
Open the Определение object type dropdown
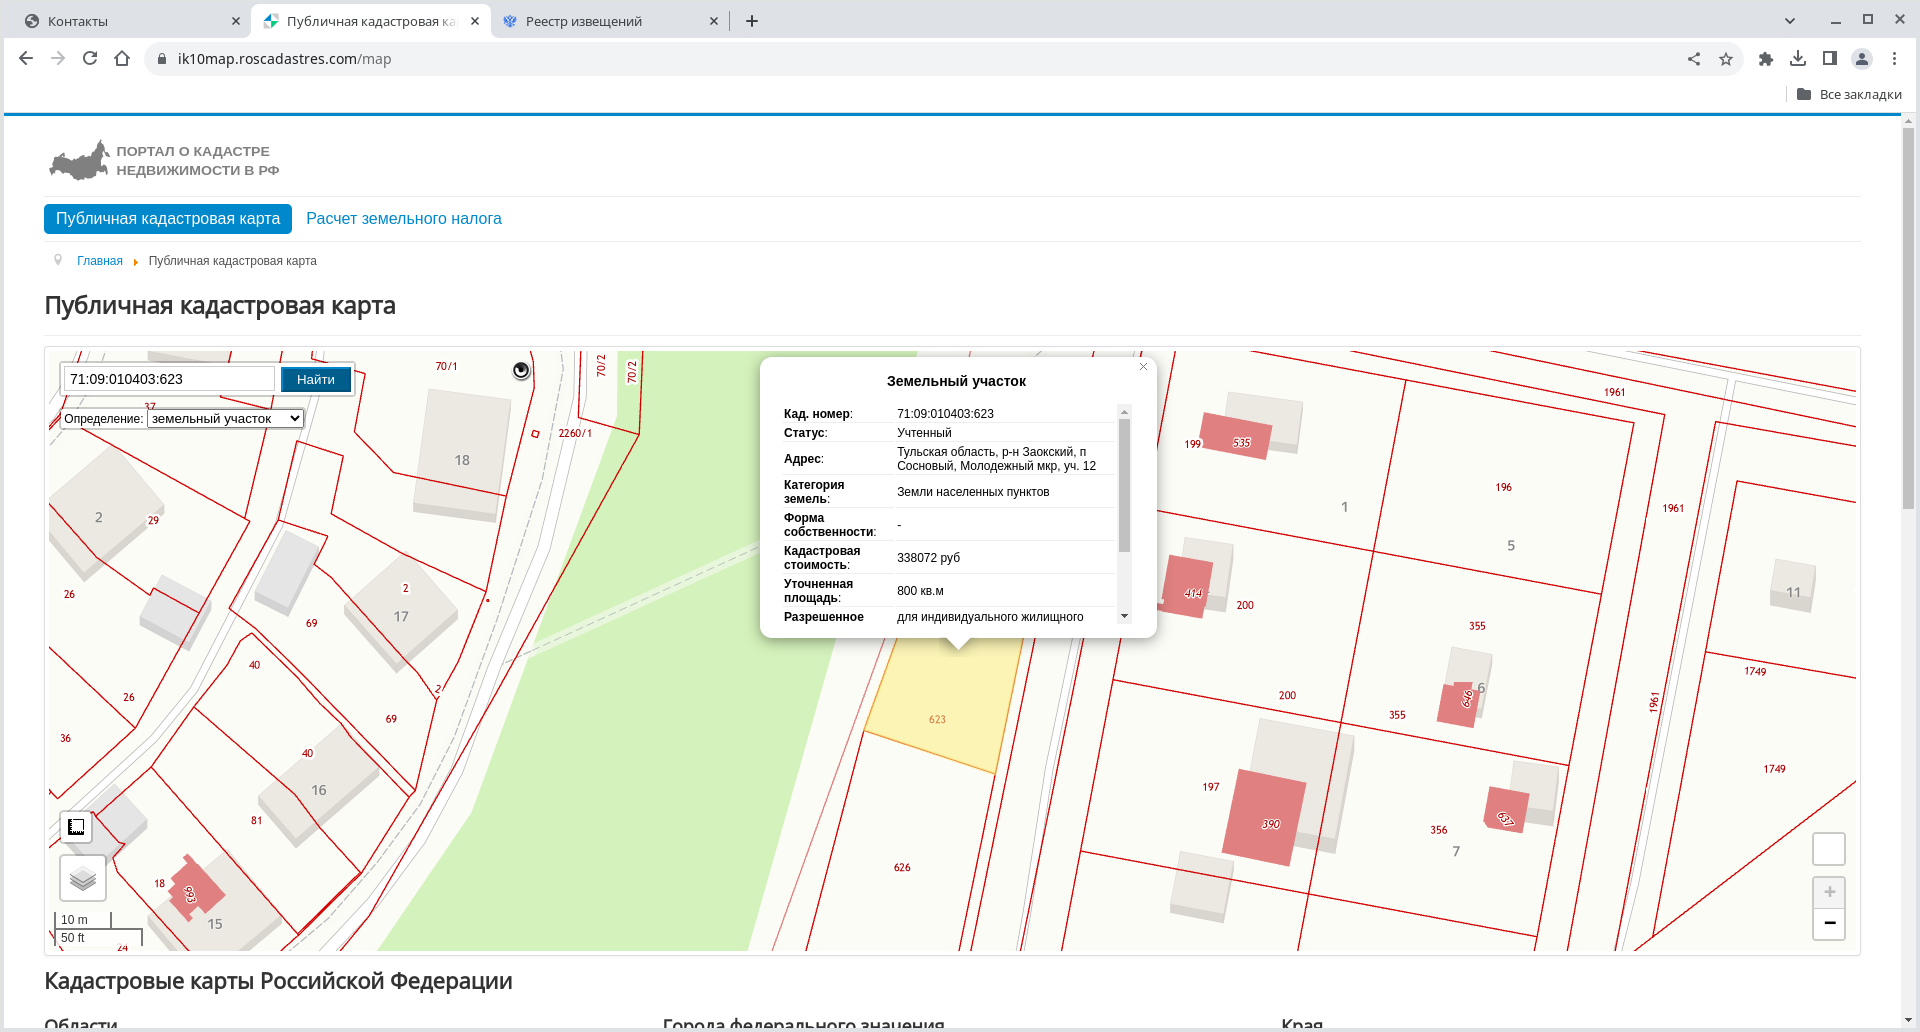point(225,419)
